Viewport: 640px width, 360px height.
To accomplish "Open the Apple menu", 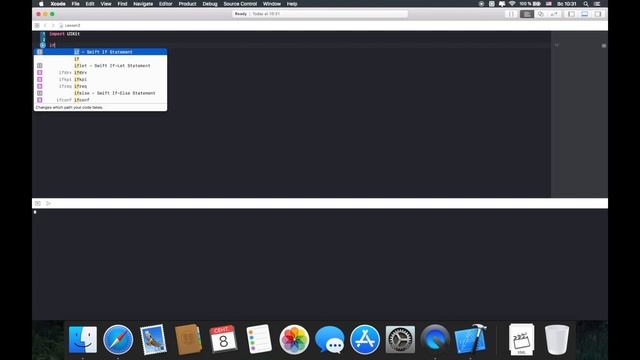I will [x=41, y=4].
